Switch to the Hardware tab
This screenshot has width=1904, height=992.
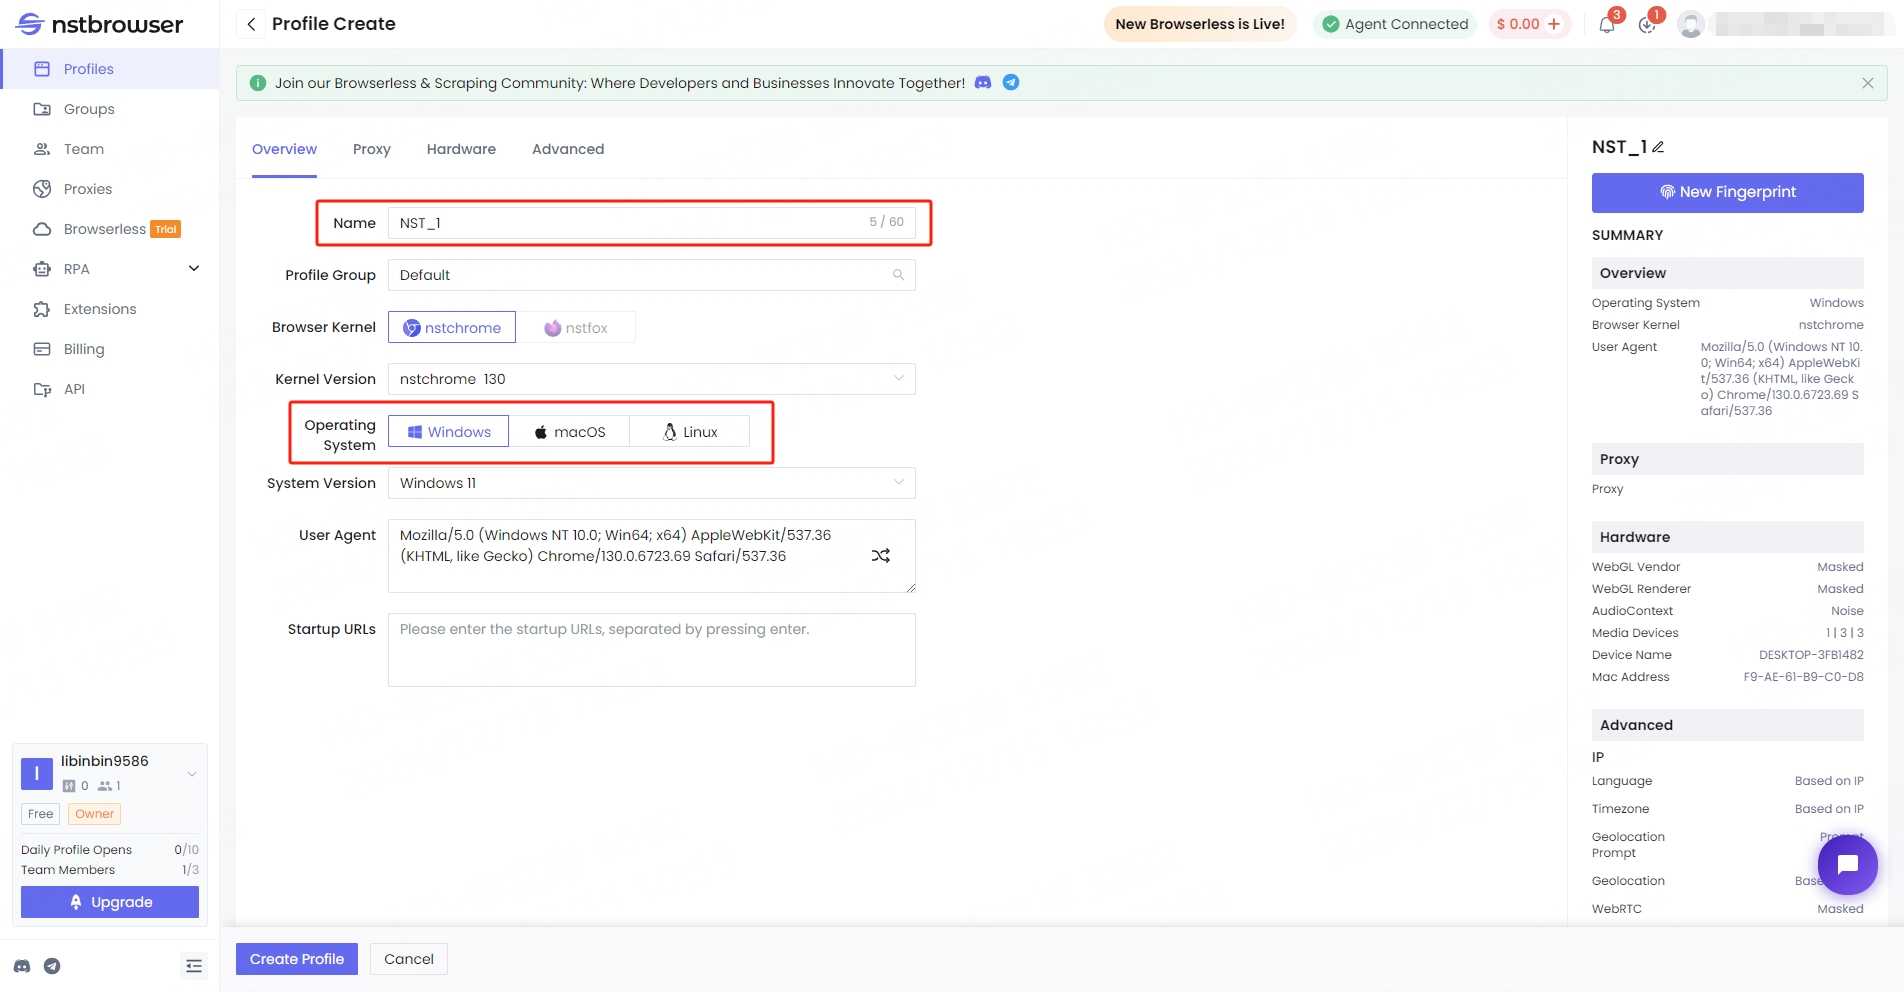[461, 149]
